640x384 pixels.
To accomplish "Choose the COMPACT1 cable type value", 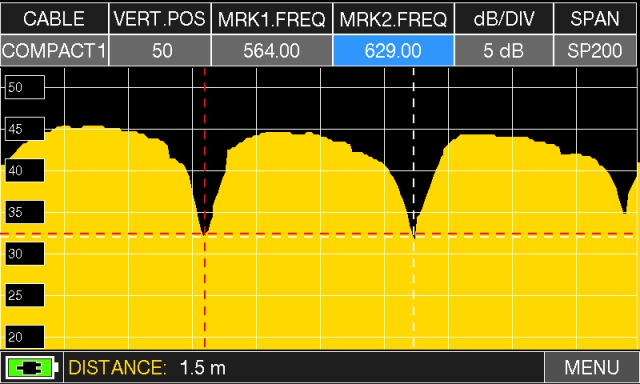I will coord(54,51).
